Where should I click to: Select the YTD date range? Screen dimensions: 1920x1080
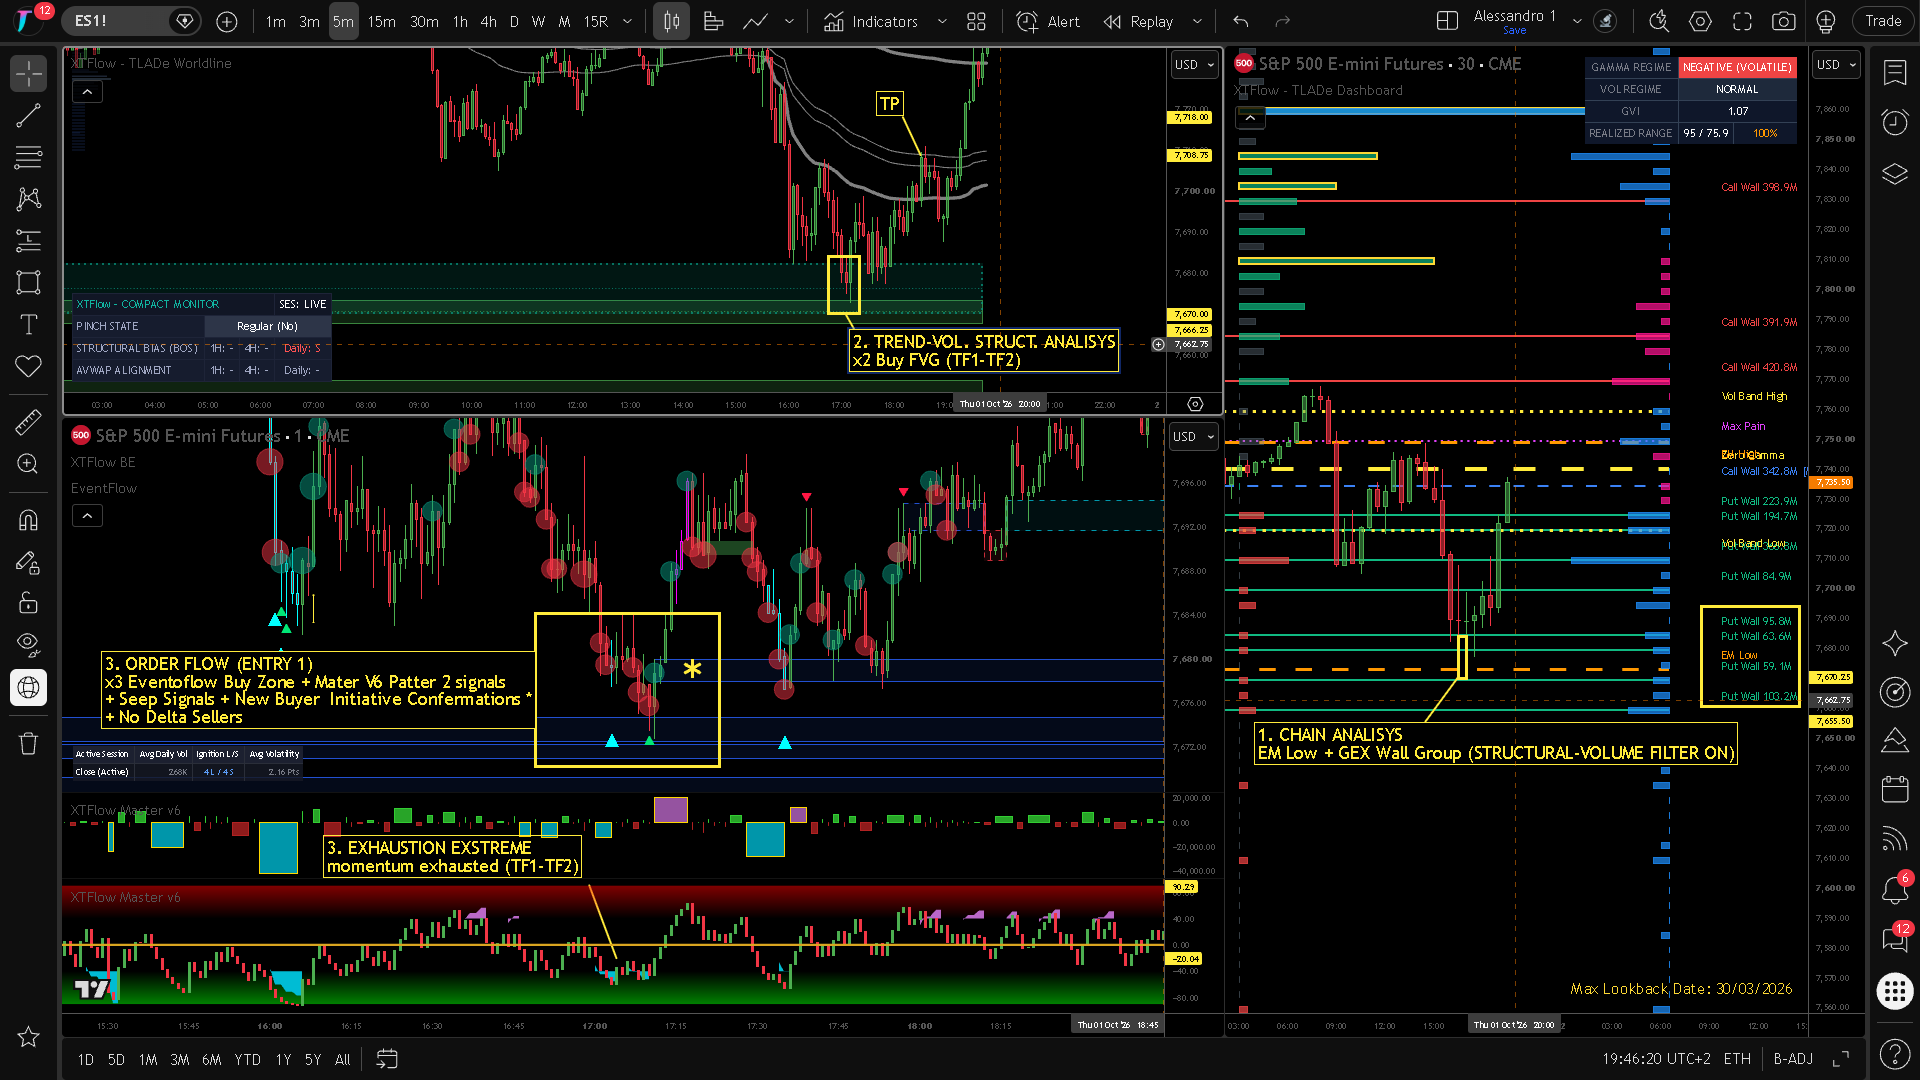[x=247, y=1059]
